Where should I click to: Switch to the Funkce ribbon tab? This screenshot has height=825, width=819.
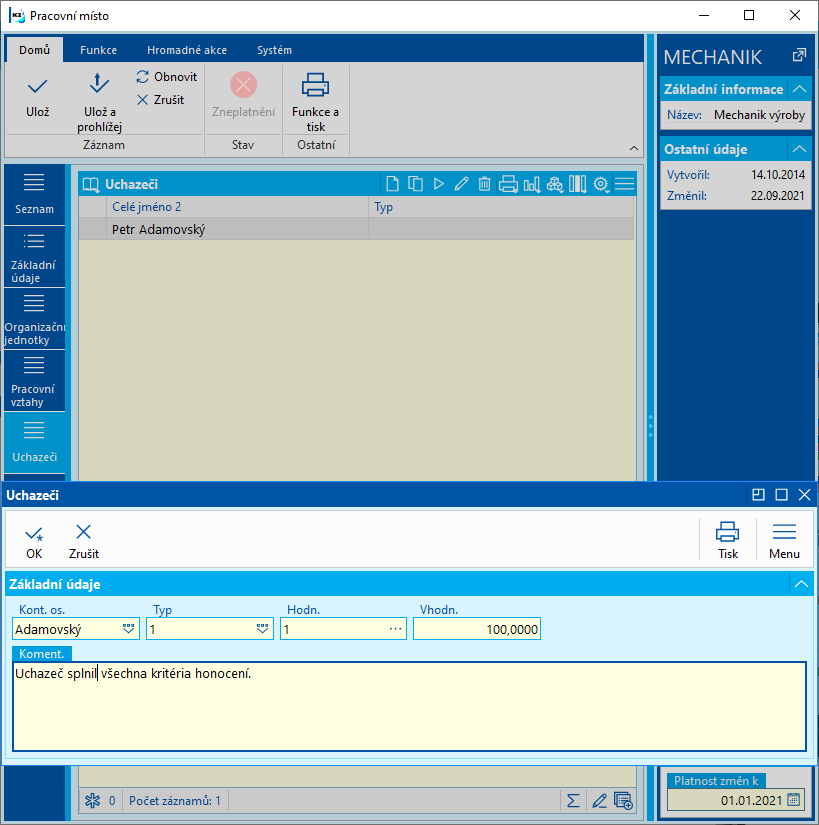pos(98,50)
